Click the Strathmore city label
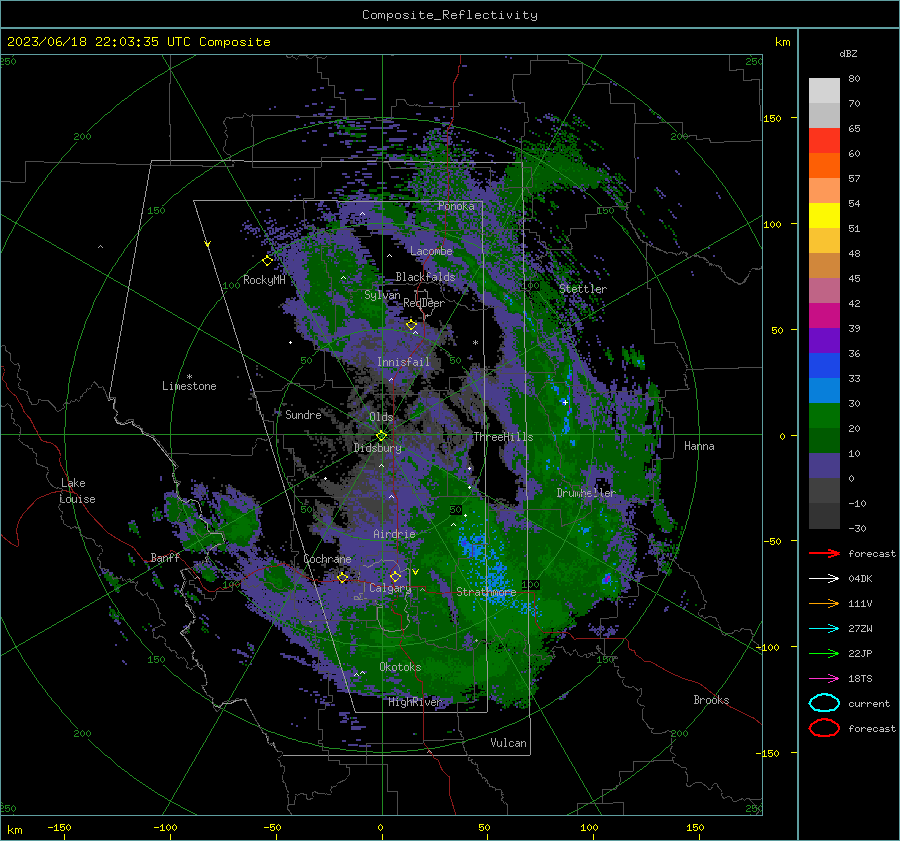Image resolution: width=900 pixels, height=841 pixels. coord(486,591)
